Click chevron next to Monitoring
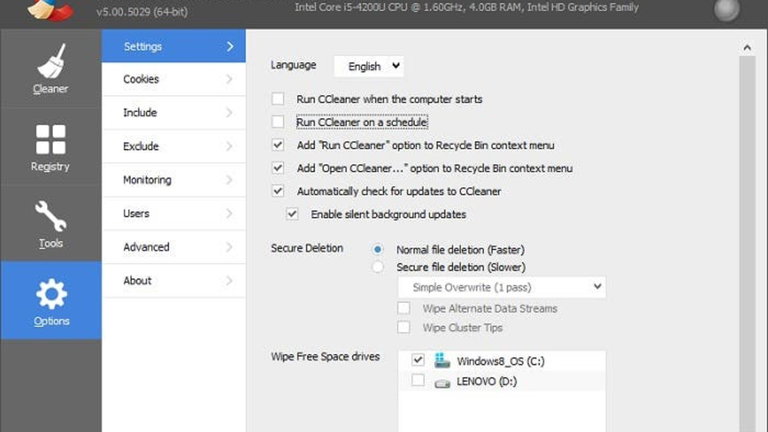 click(x=229, y=180)
